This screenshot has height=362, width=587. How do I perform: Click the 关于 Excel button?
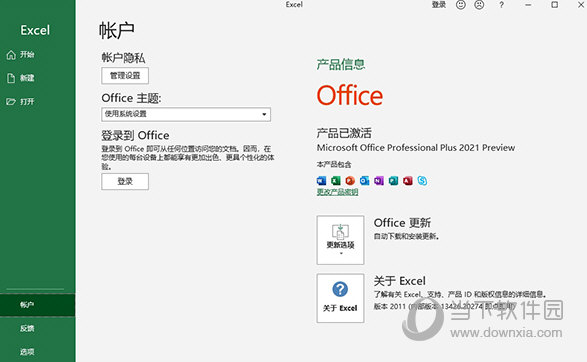coord(340,298)
